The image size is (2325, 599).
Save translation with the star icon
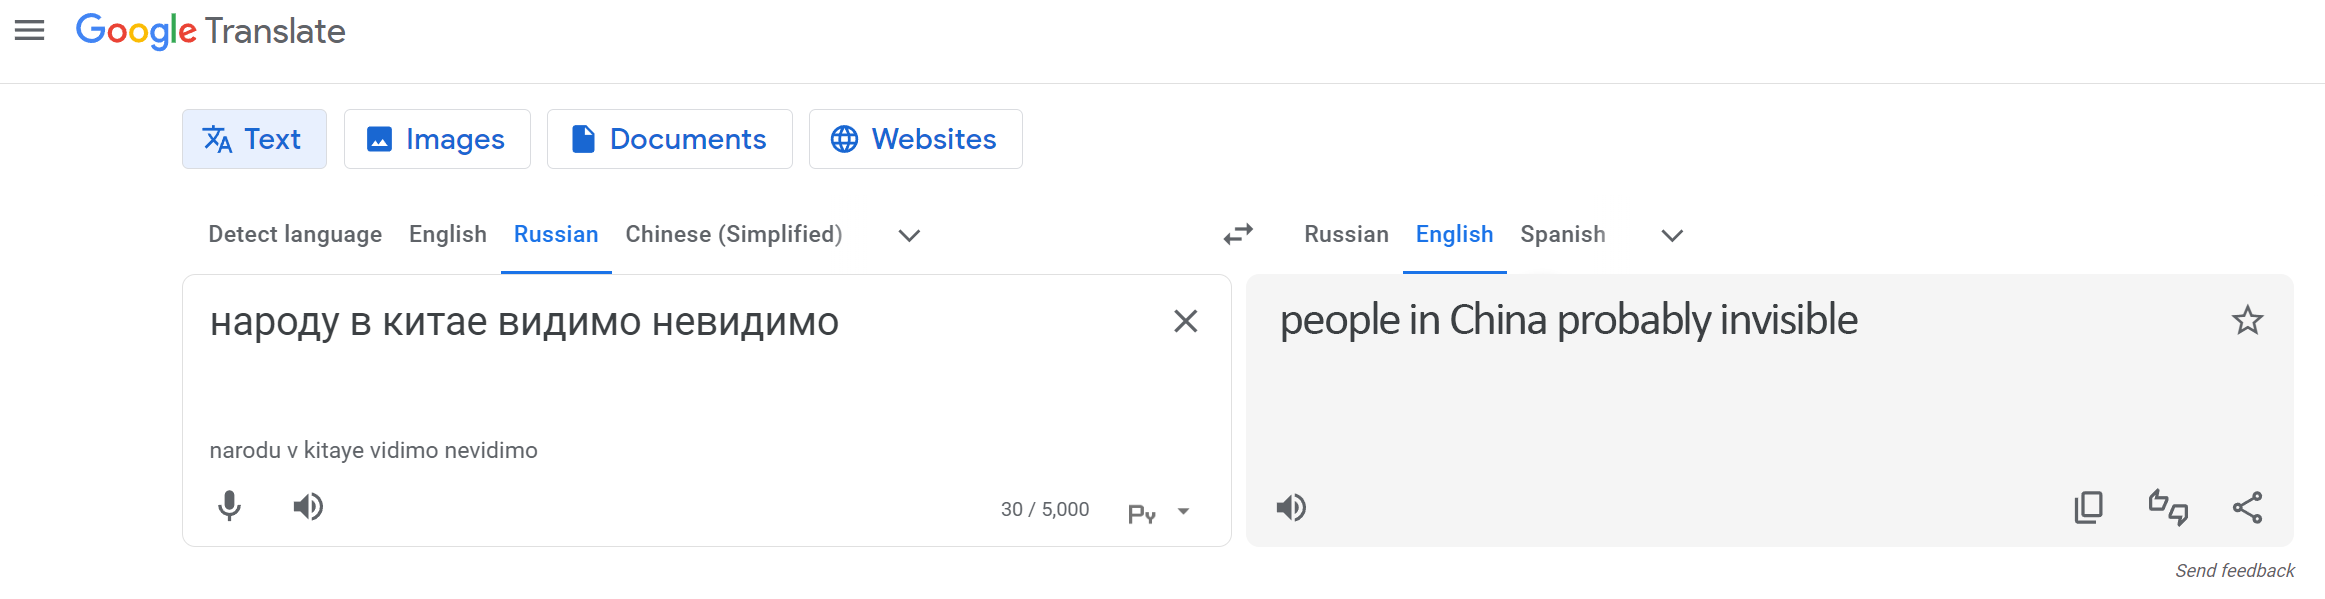2247,321
